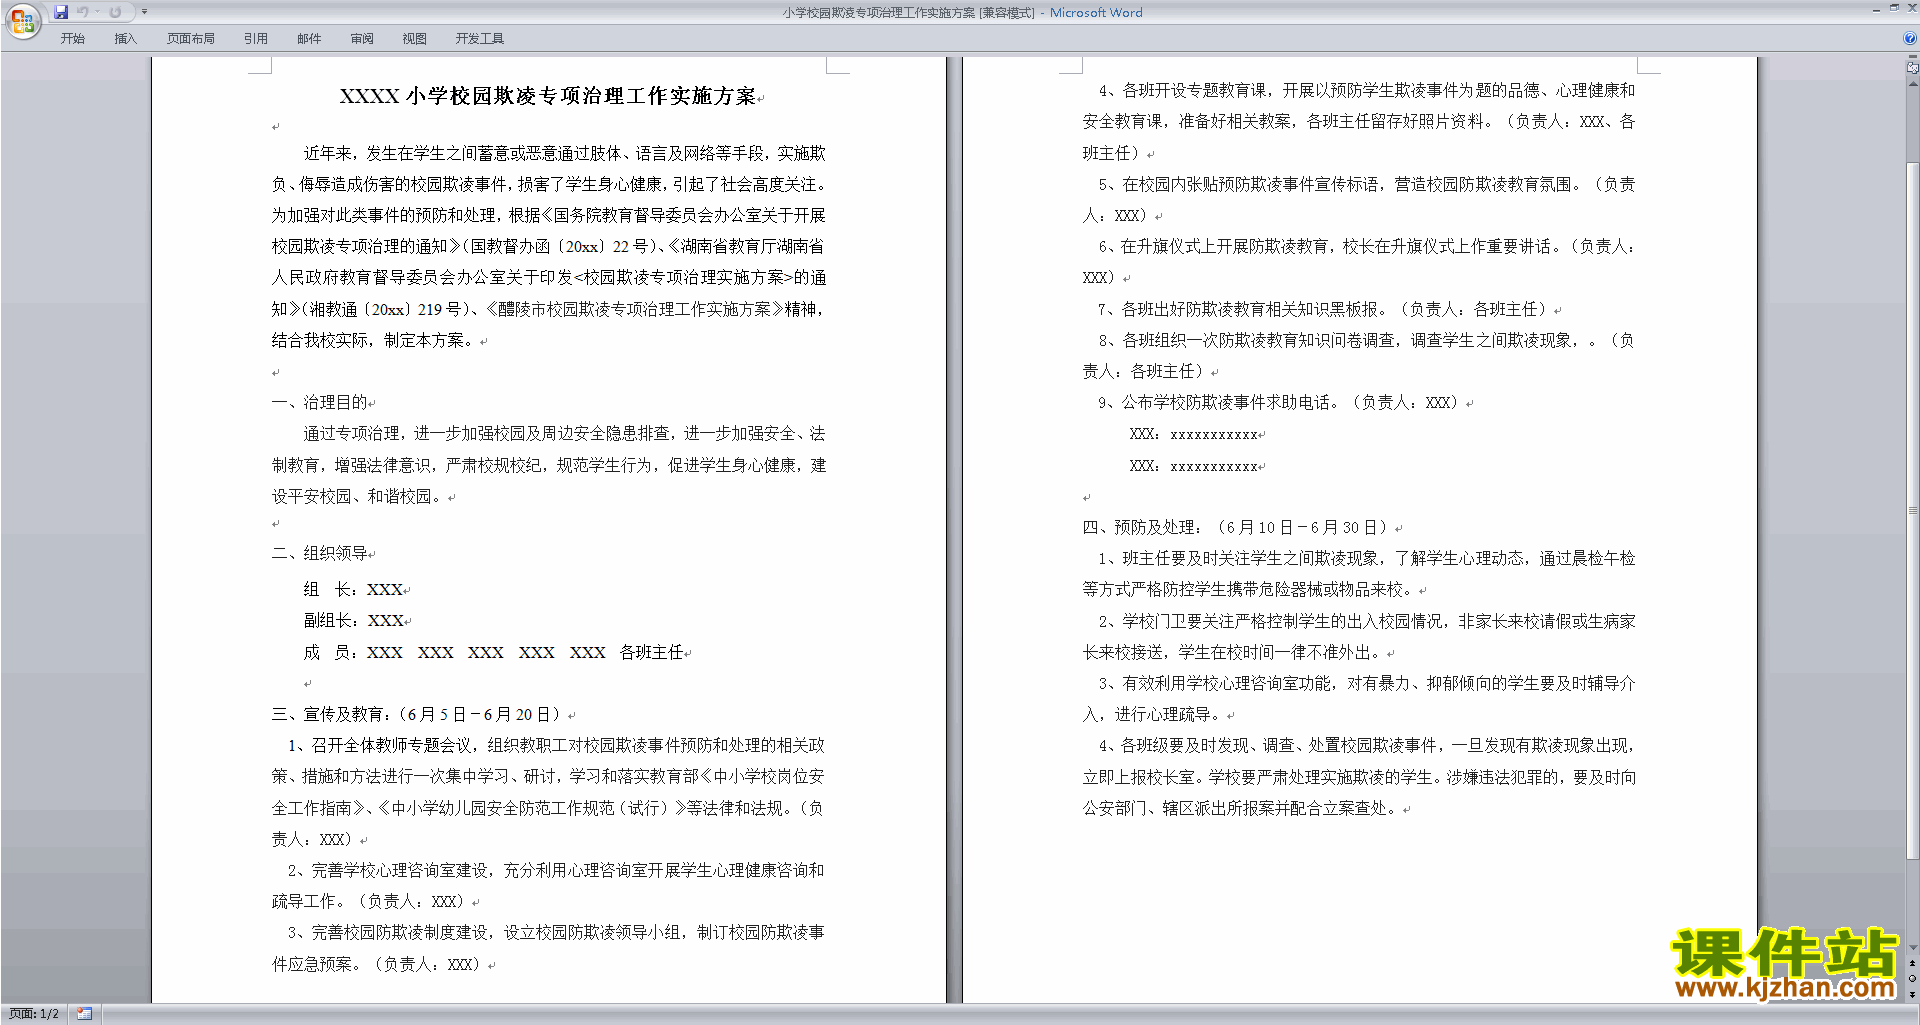Select the 视图 ribbon tab
The width and height of the screenshot is (1920, 1025).
pyautogui.click(x=415, y=38)
